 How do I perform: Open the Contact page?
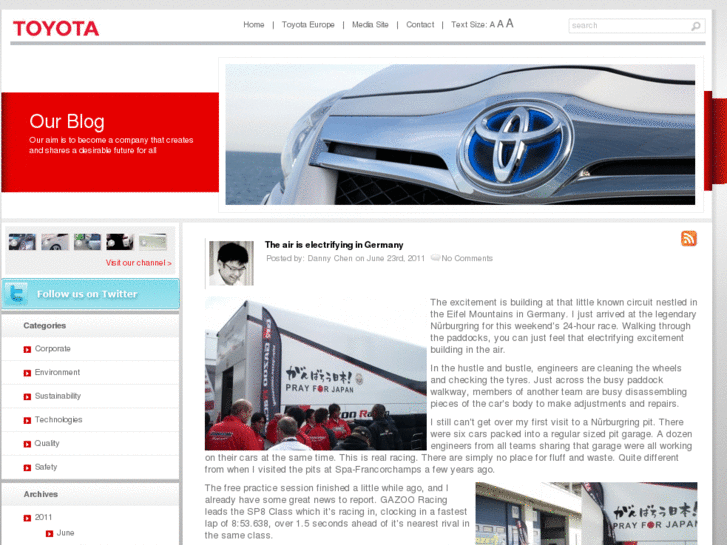420,25
